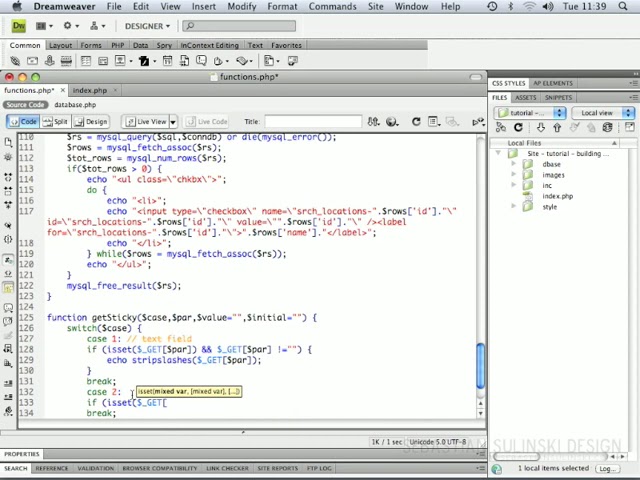Open the FTP LOG results tab

tap(319, 468)
